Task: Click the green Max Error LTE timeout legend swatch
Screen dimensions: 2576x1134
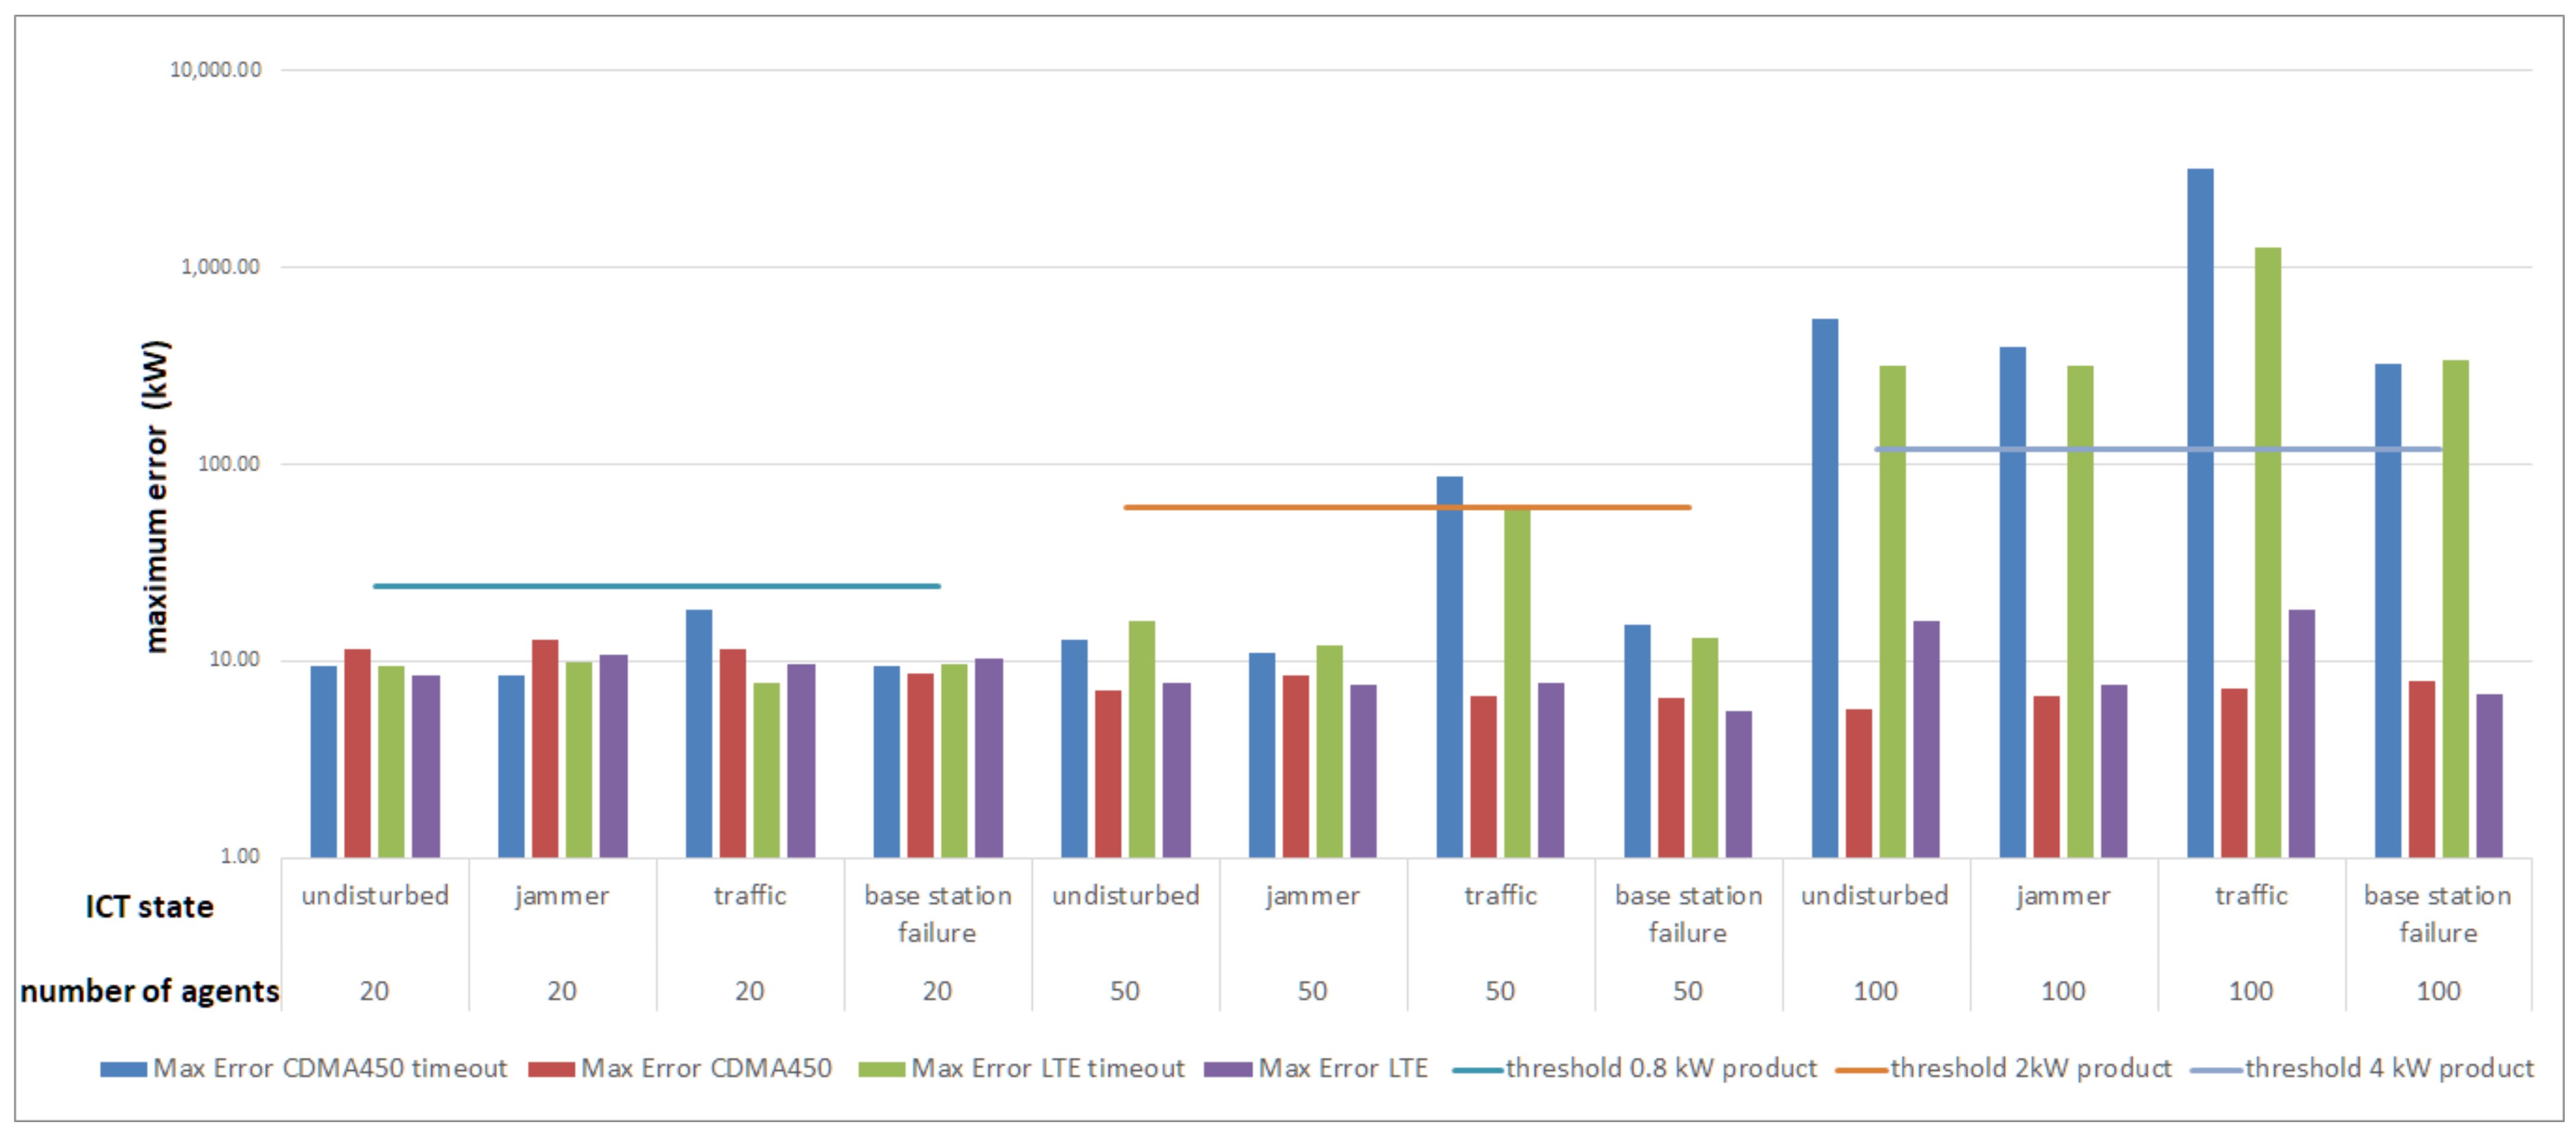Action: 881,1069
